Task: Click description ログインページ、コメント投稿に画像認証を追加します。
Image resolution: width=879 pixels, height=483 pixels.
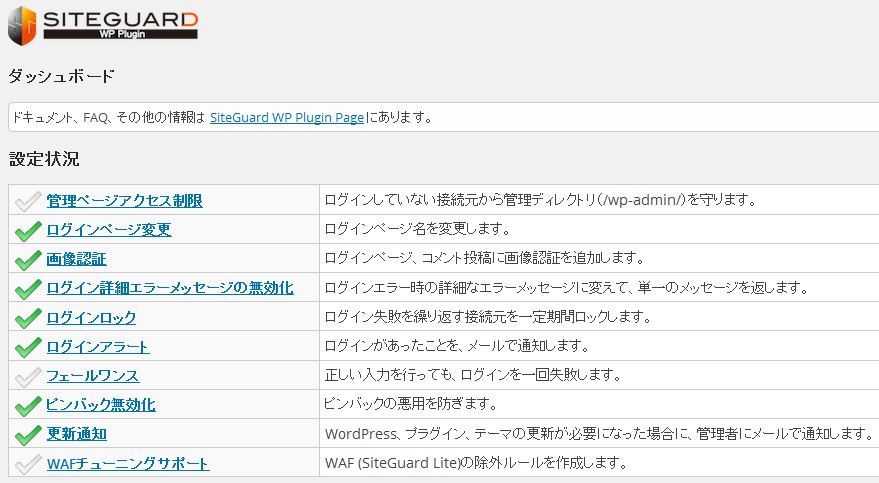Action: pyautogui.click(x=485, y=258)
